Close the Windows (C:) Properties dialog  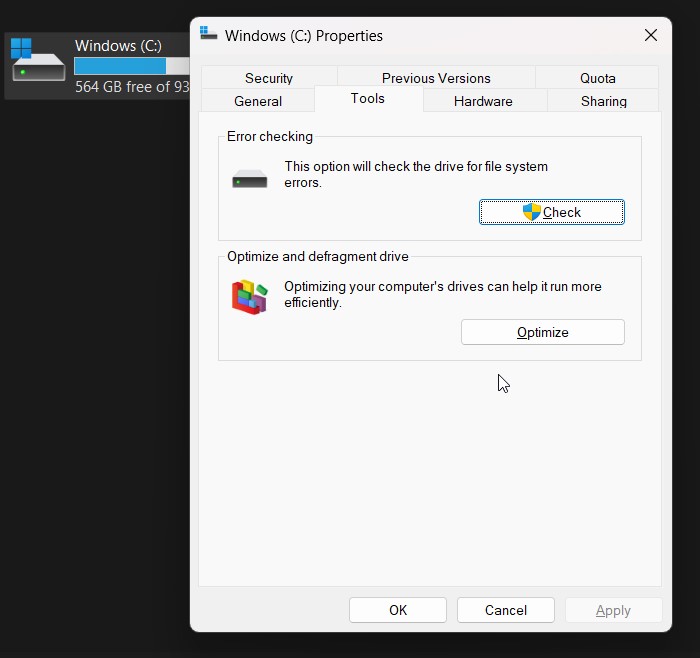click(651, 35)
